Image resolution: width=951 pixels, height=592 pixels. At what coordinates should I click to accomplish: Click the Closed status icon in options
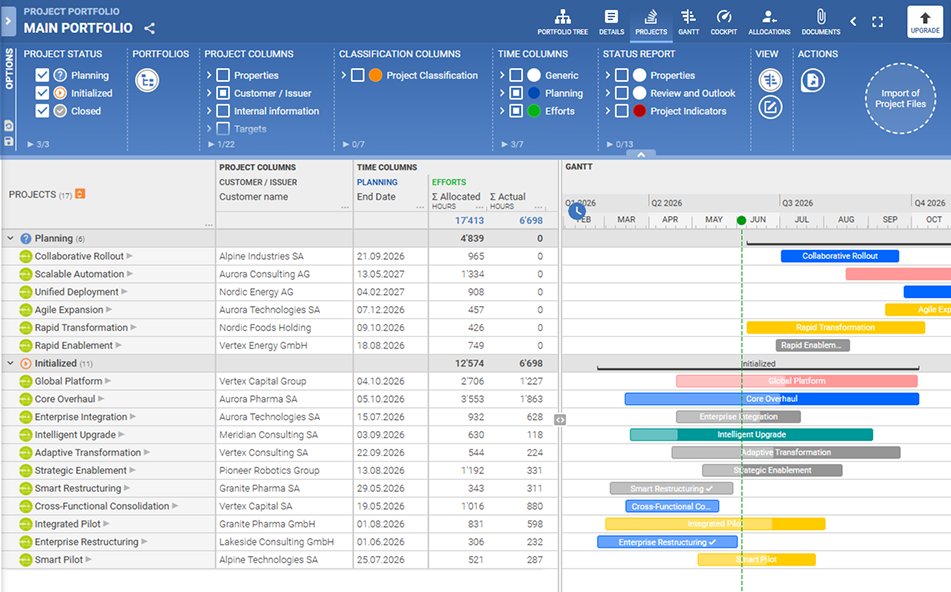click(60, 110)
